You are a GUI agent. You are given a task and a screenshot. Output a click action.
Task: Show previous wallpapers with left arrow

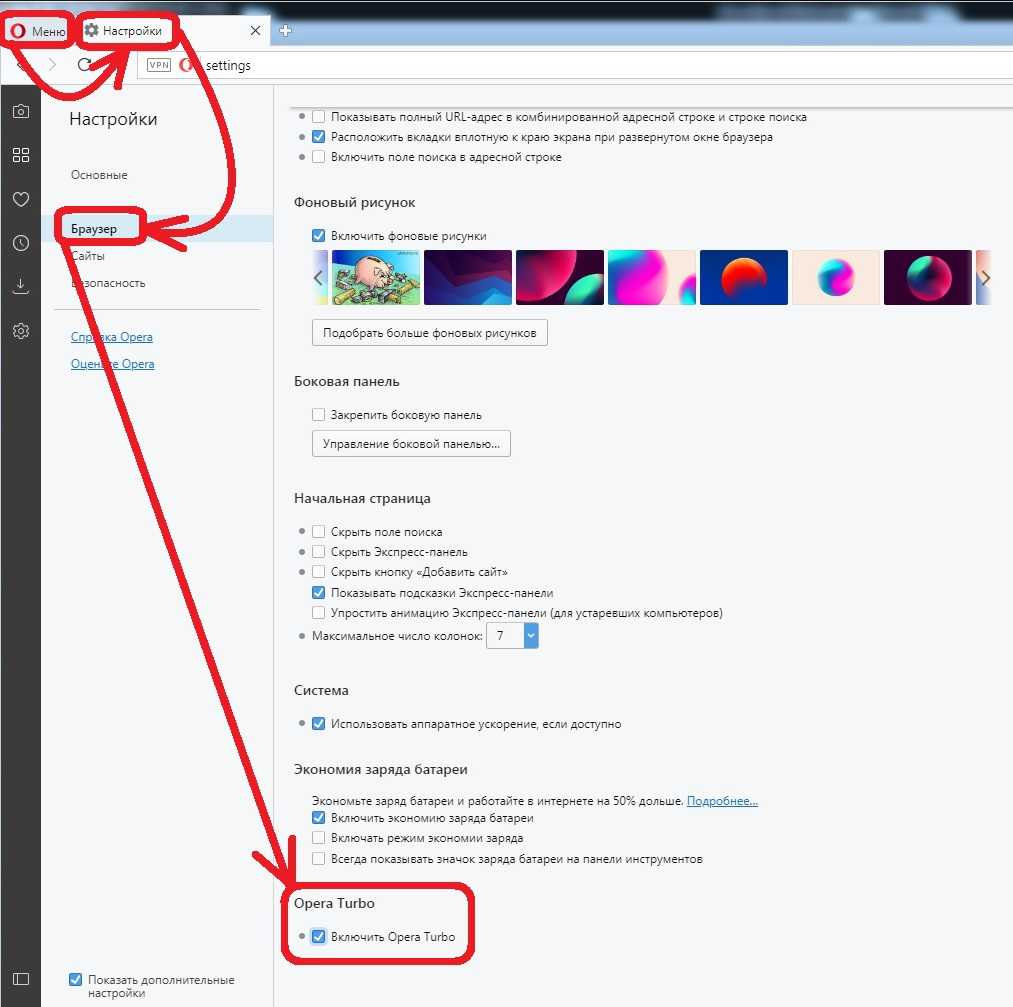[x=318, y=278]
